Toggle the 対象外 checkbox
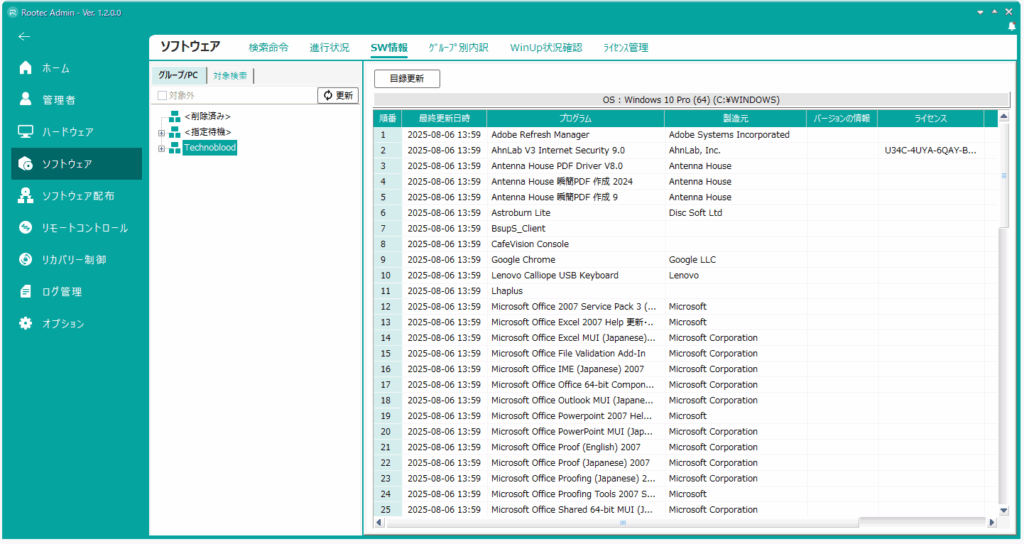1024x544 pixels. [x=162, y=96]
